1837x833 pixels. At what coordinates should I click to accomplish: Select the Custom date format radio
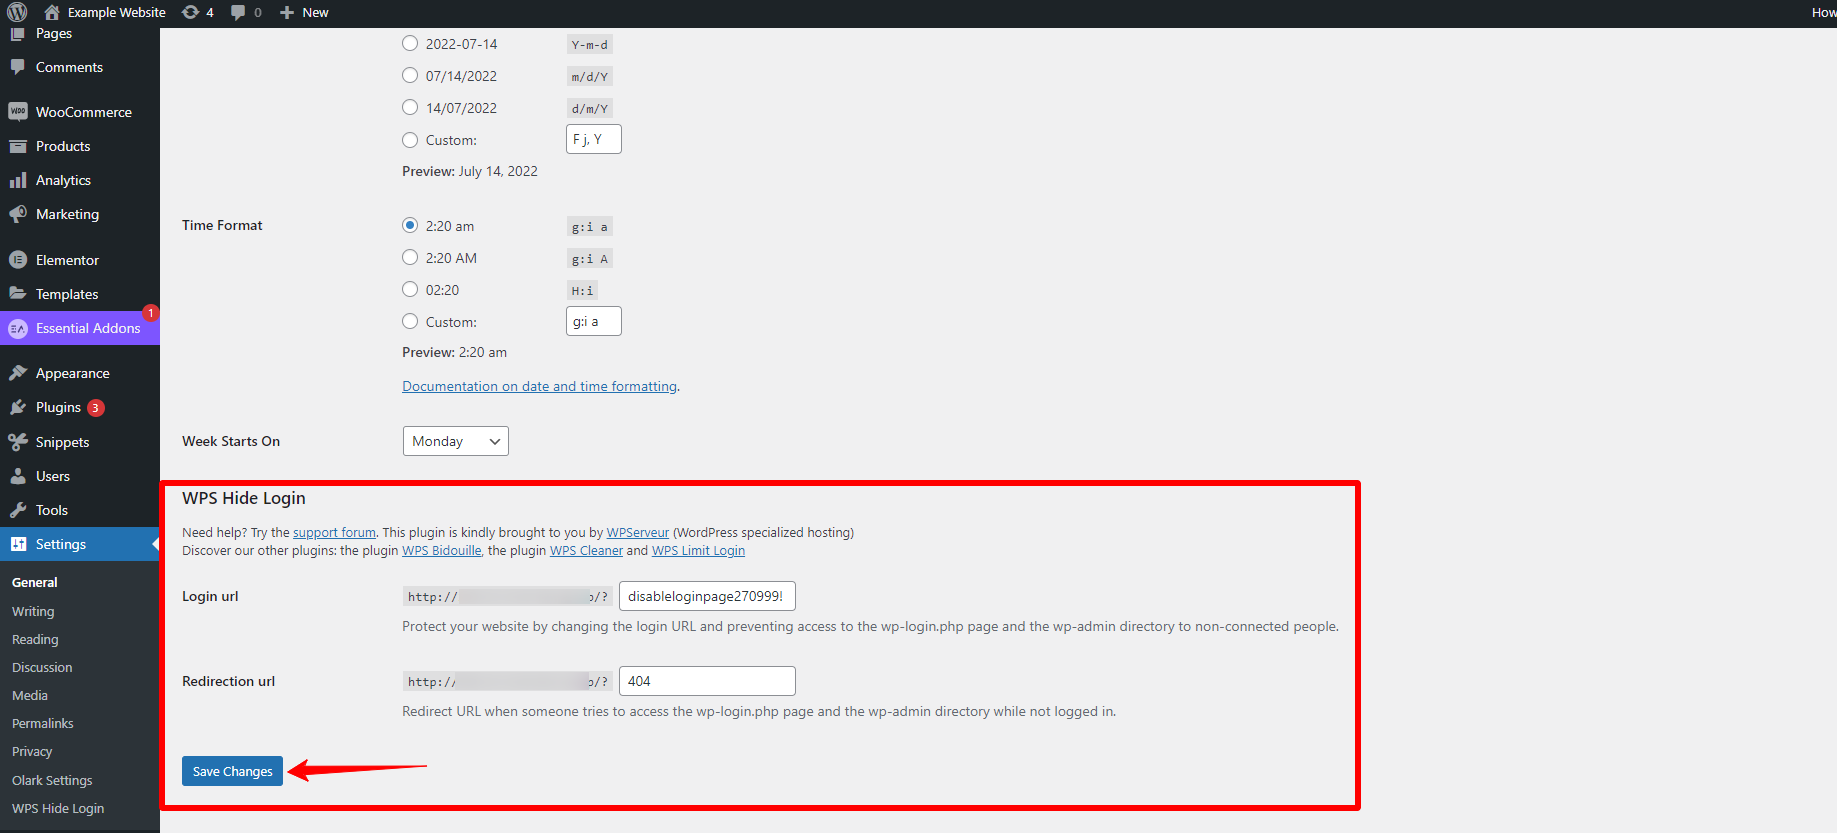click(410, 139)
